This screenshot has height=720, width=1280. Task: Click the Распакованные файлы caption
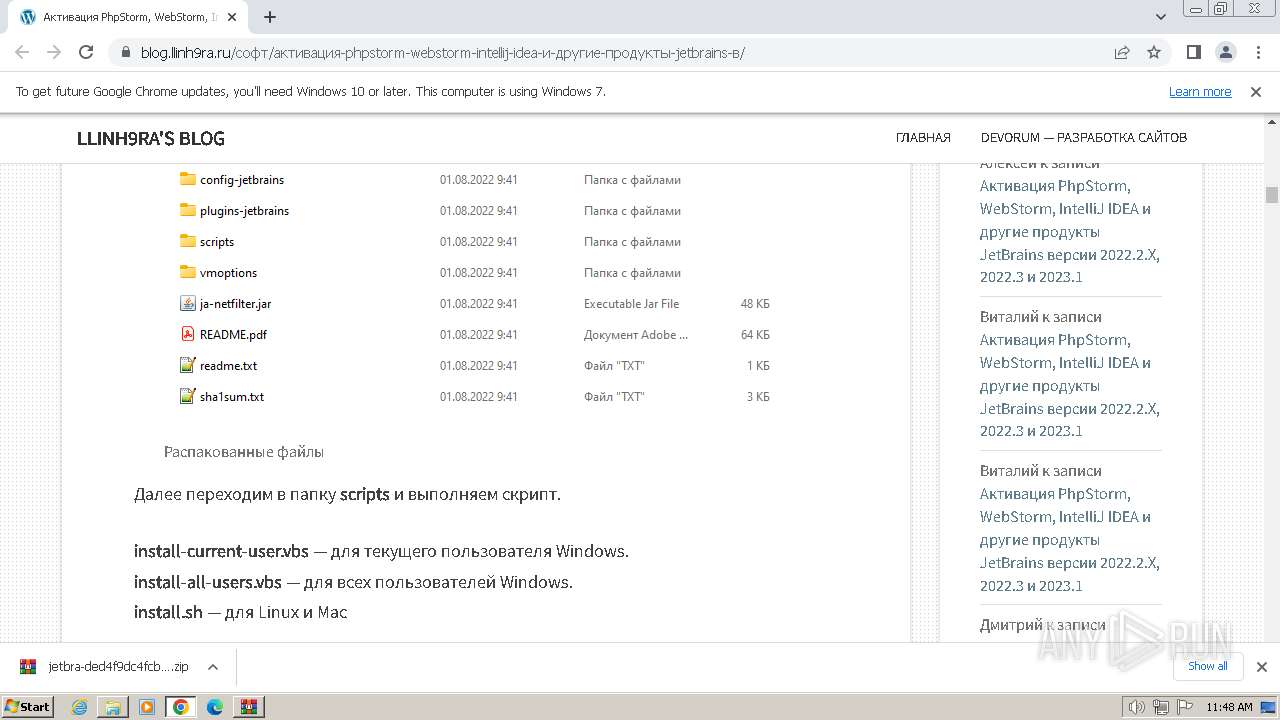[x=244, y=452]
